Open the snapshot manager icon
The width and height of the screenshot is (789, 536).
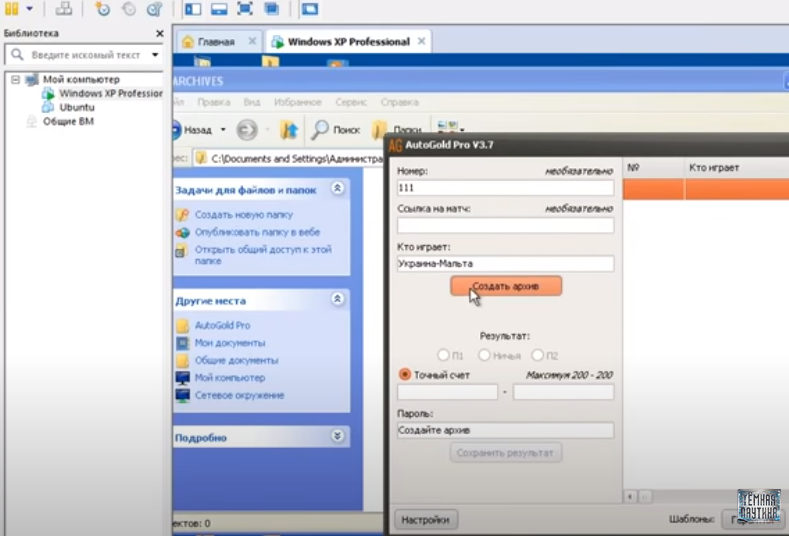coord(154,9)
